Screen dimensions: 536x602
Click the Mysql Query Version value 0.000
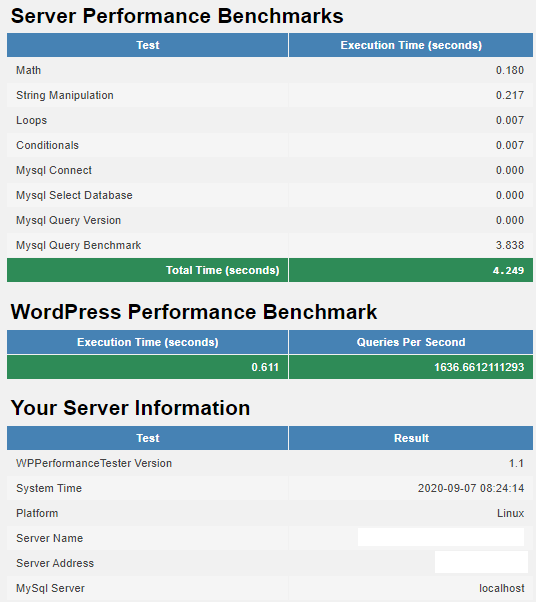click(x=510, y=220)
